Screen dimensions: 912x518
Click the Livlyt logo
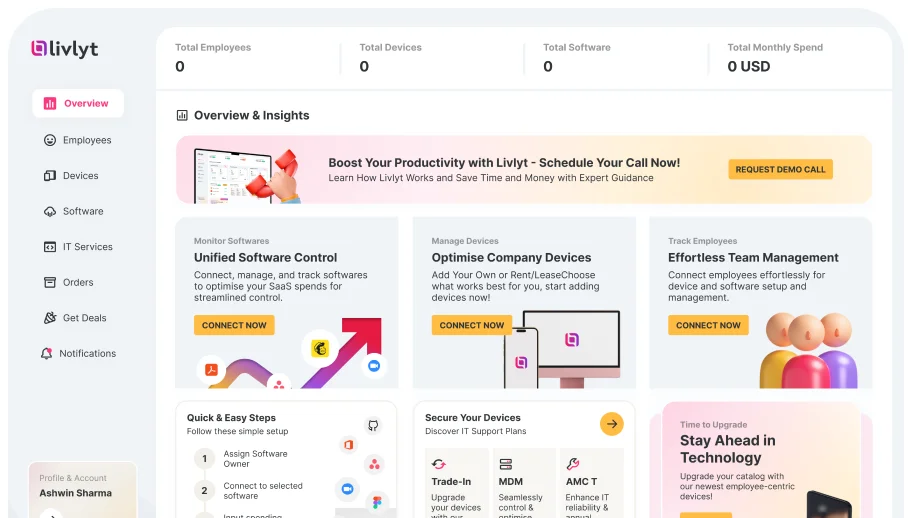tap(65, 49)
